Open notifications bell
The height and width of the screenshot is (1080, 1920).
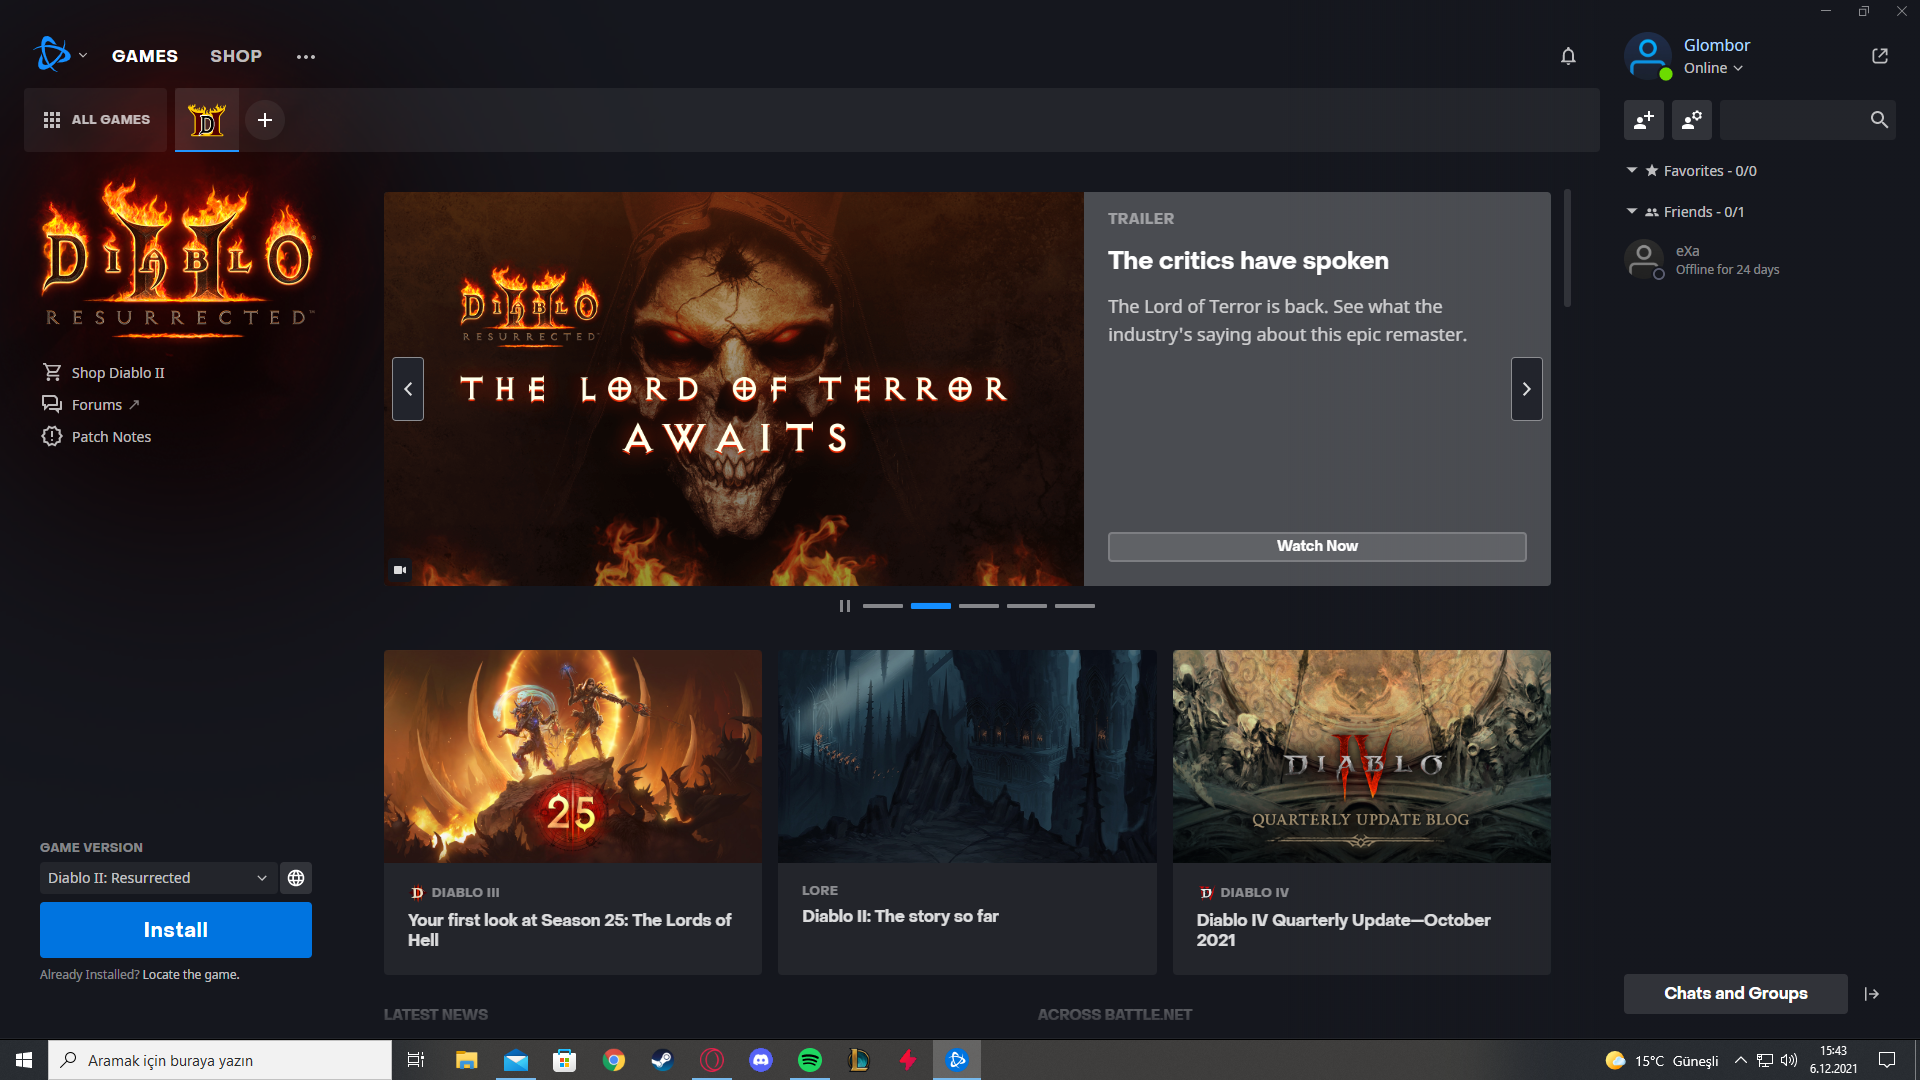(x=1568, y=56)
